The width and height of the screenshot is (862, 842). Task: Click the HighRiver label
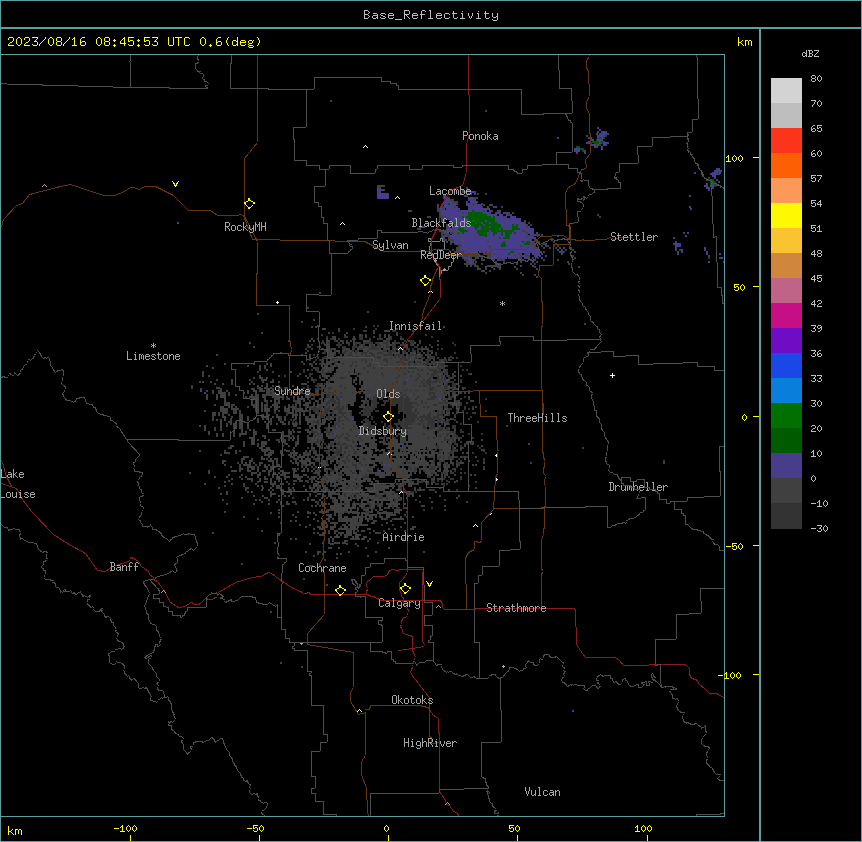[x=430, y=743]
